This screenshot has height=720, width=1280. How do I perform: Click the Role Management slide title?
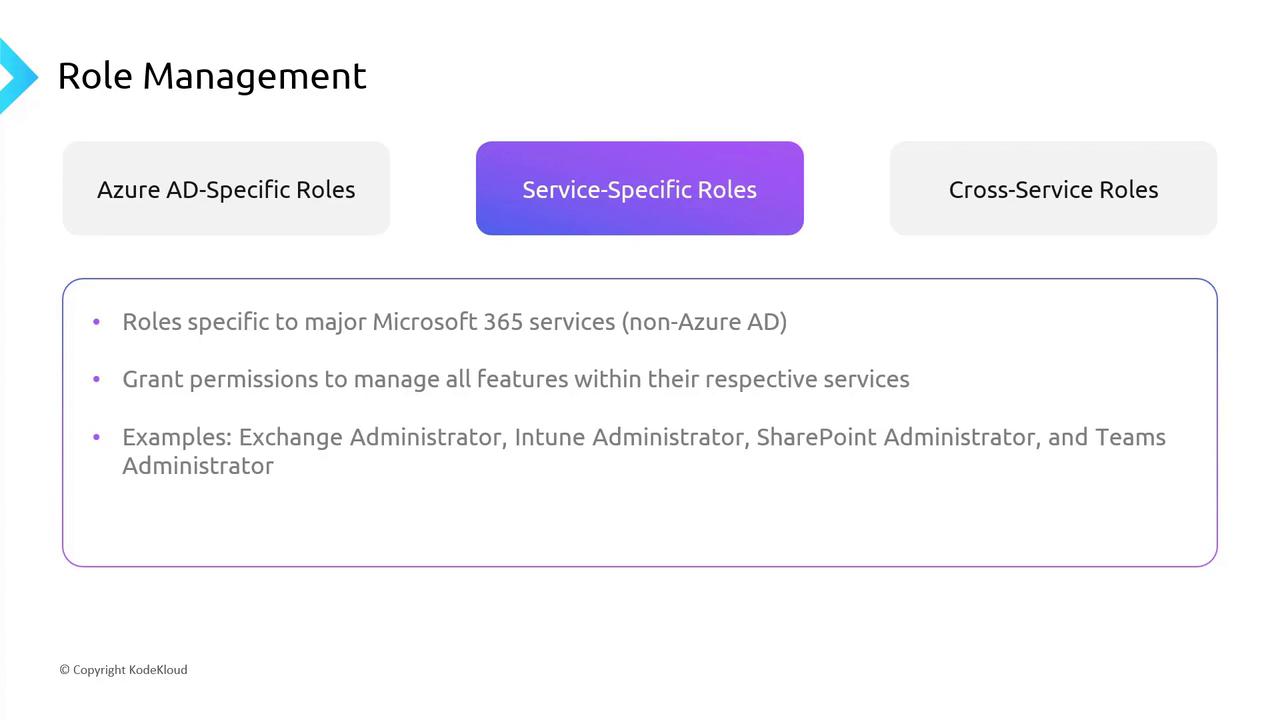pos(212,76)
